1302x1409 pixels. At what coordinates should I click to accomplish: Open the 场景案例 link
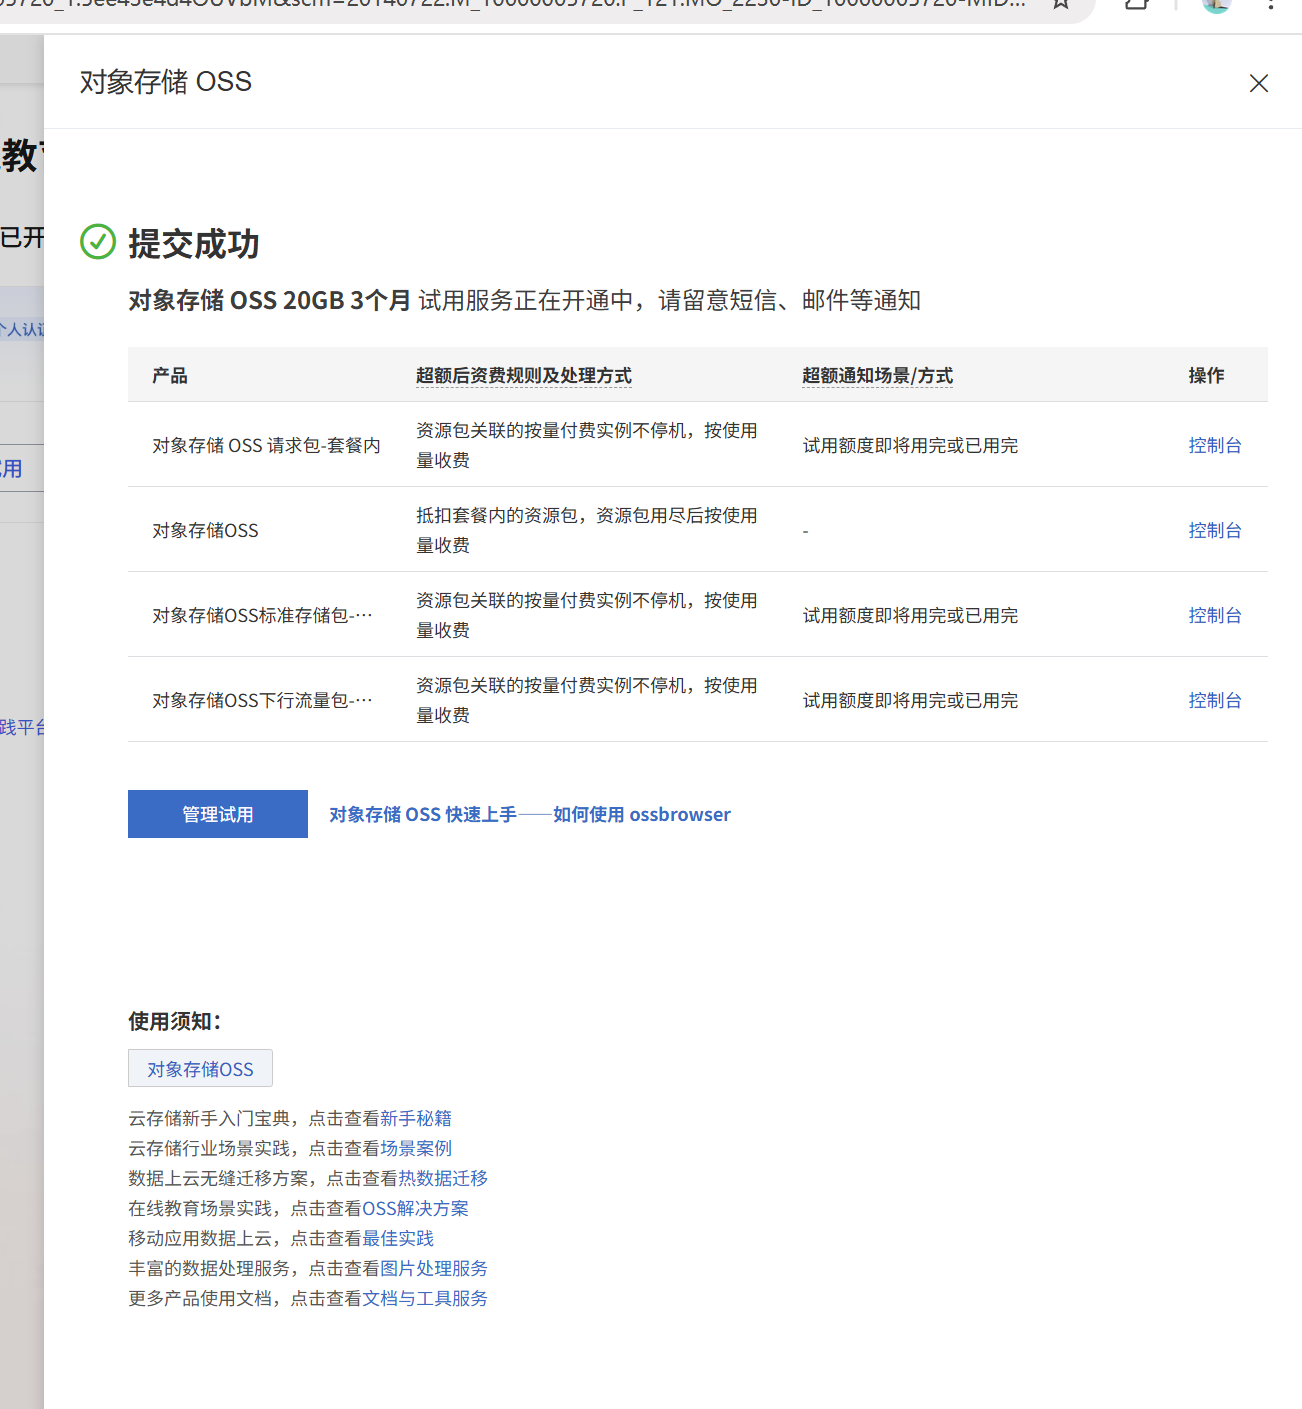(416, 1148)
